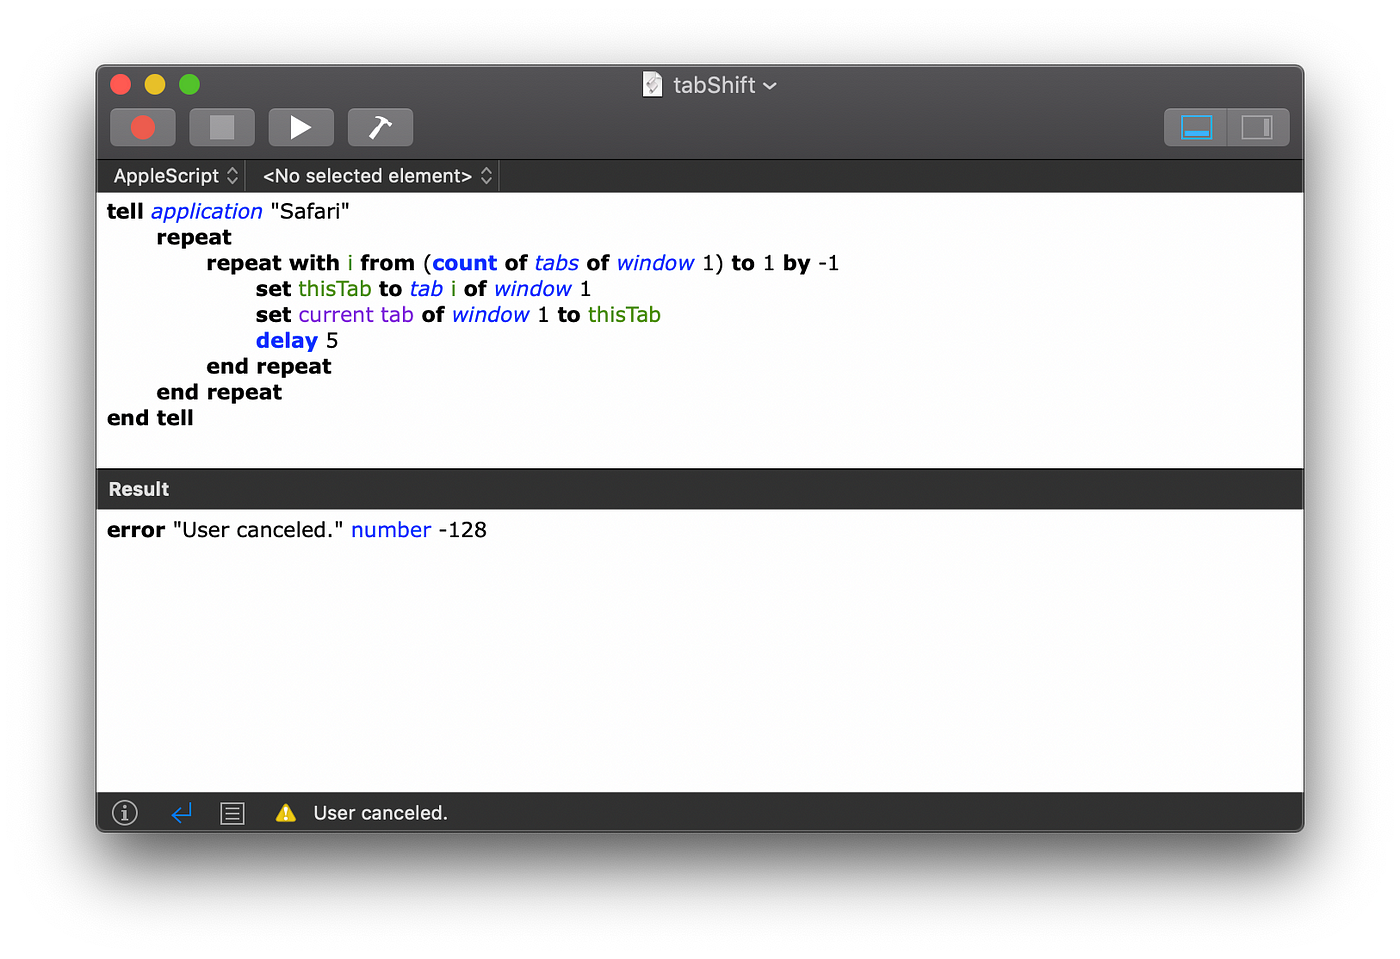This screenshot has width=1400, height=959.
Task: Stop the running script
Action: [222, 127]
